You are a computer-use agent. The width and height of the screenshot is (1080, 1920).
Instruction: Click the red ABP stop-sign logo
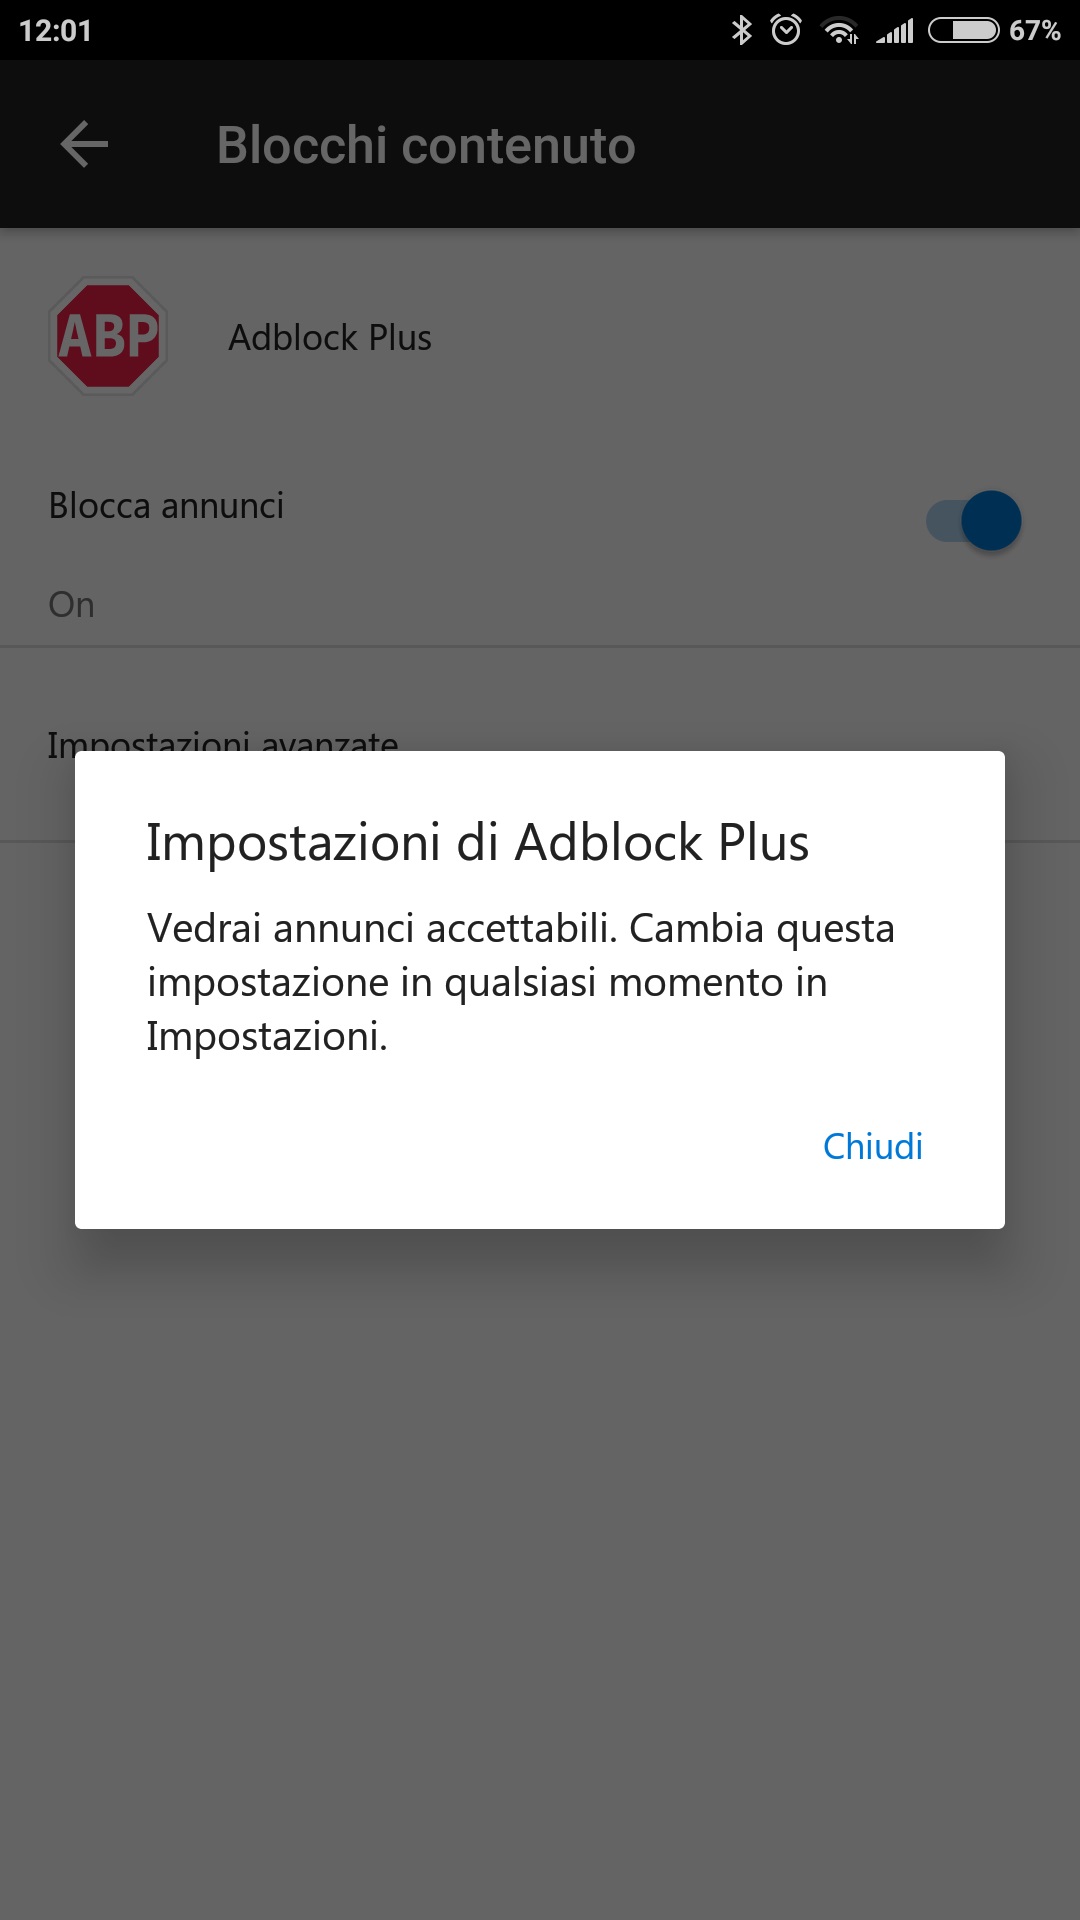(108, 336)
